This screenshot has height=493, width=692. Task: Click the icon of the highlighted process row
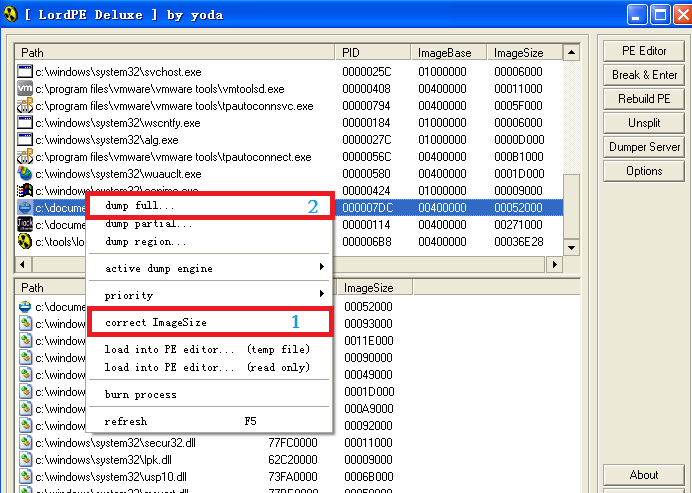25,207
